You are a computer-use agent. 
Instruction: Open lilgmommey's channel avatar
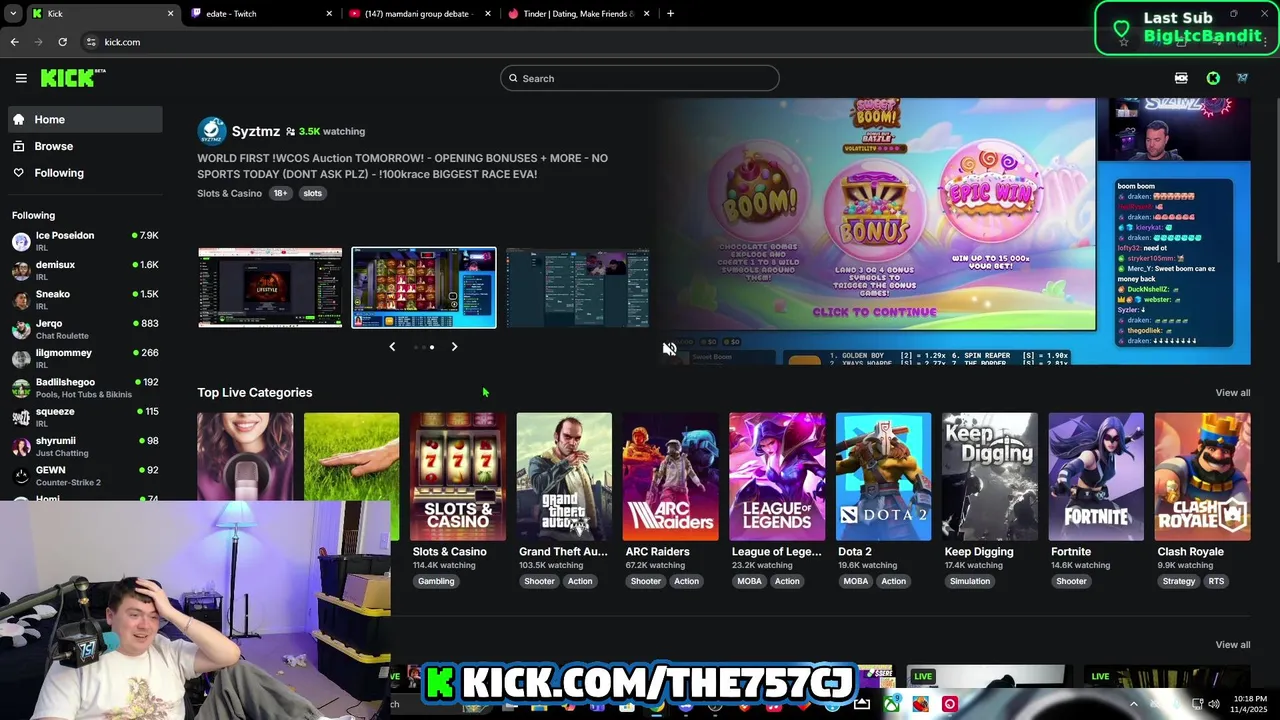[21, 359]
